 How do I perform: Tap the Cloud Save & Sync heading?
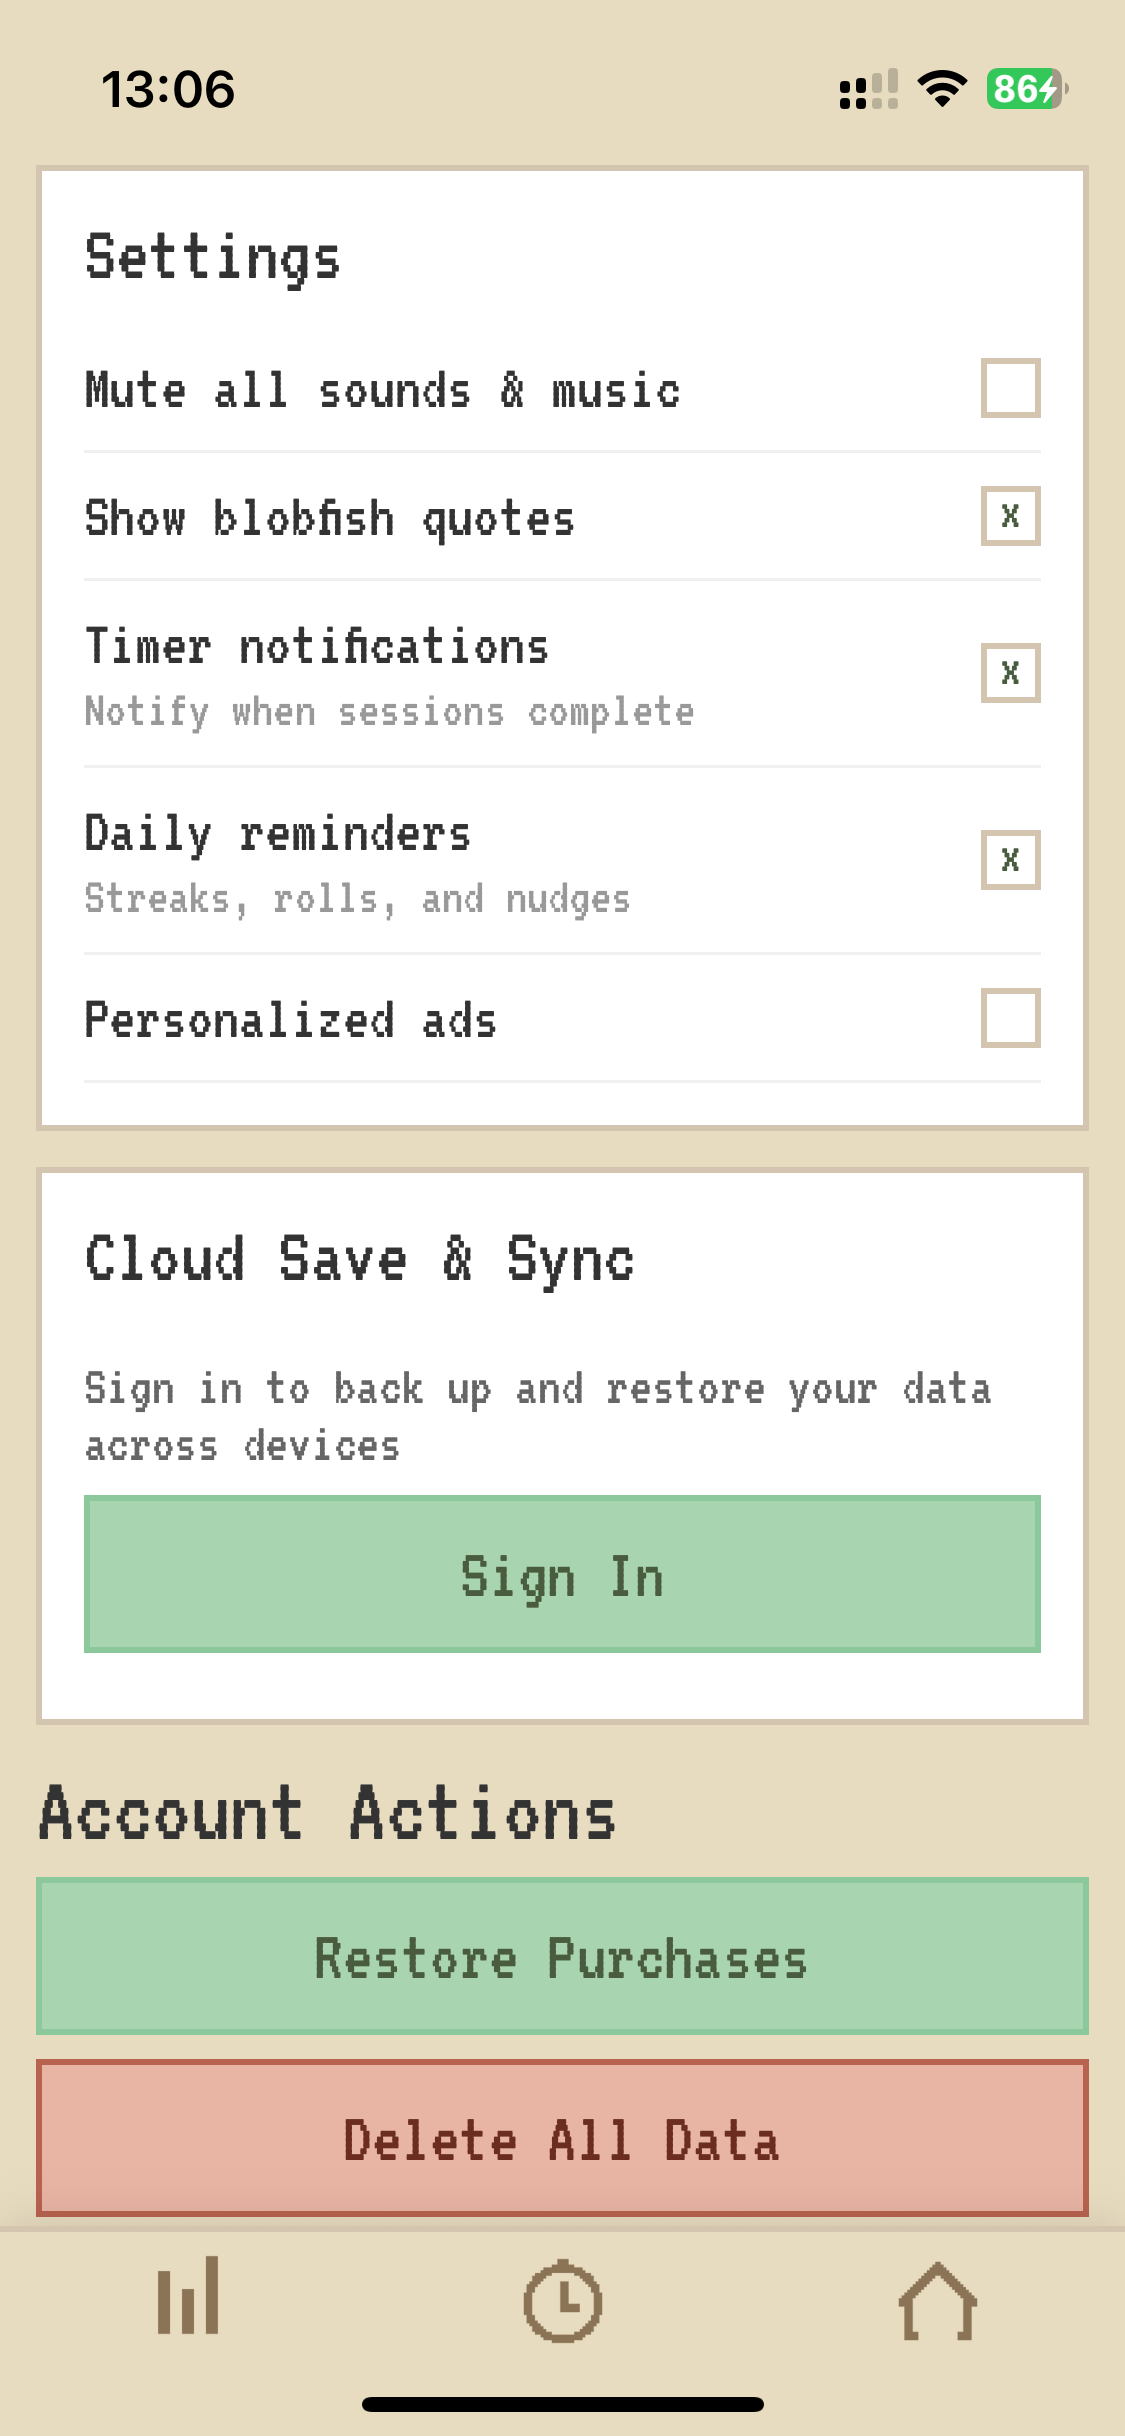coord(359,1259)
